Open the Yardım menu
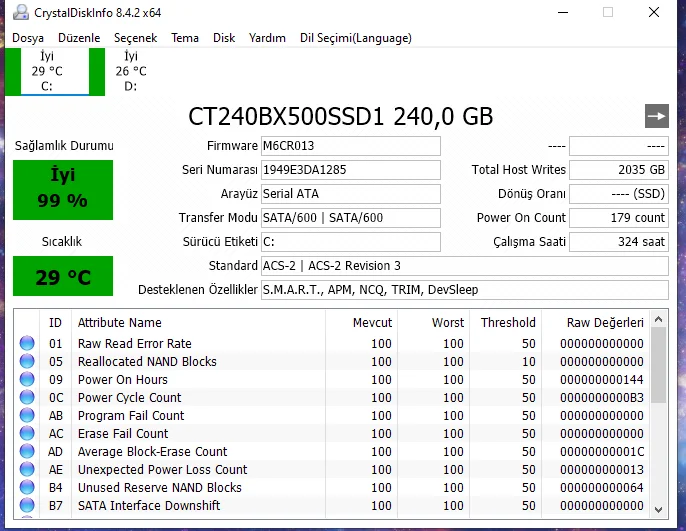The height and width of the screenshot is (531, 686). [x=267, y=38]
